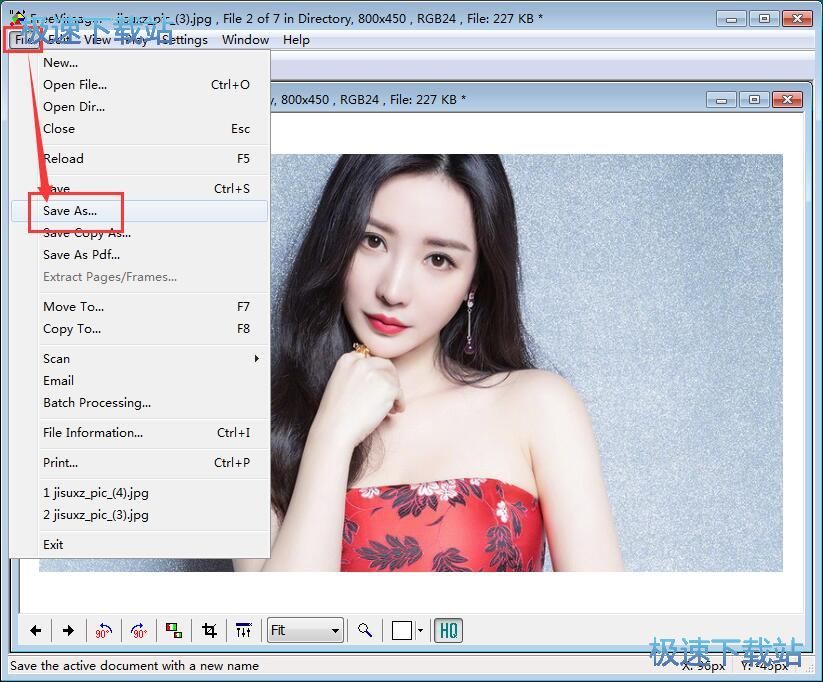
Task: Choose Print... menu entry
Action: 140,463
